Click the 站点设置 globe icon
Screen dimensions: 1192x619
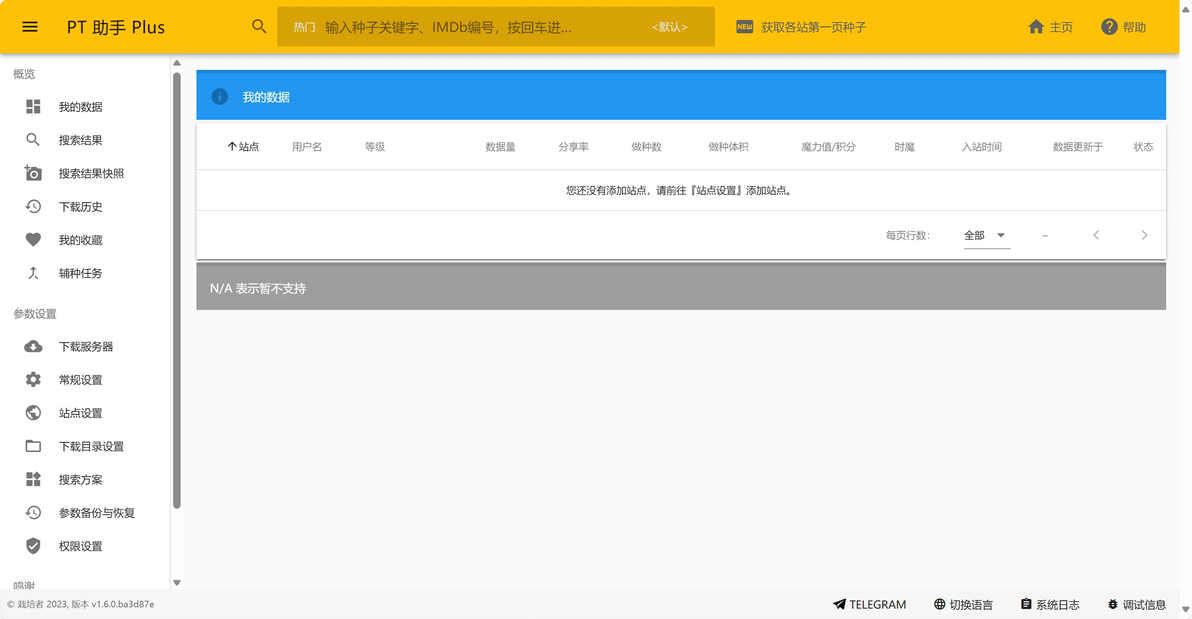coord(33,413)
